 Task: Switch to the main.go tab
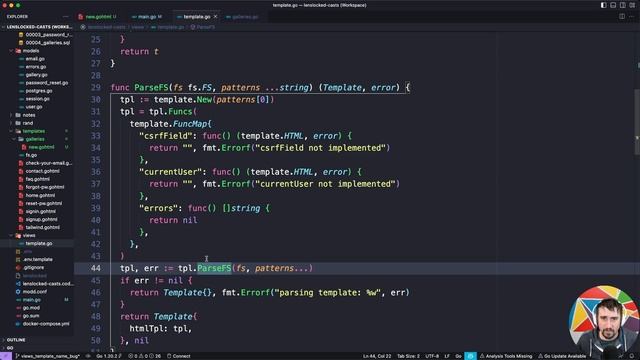[147, 17]
